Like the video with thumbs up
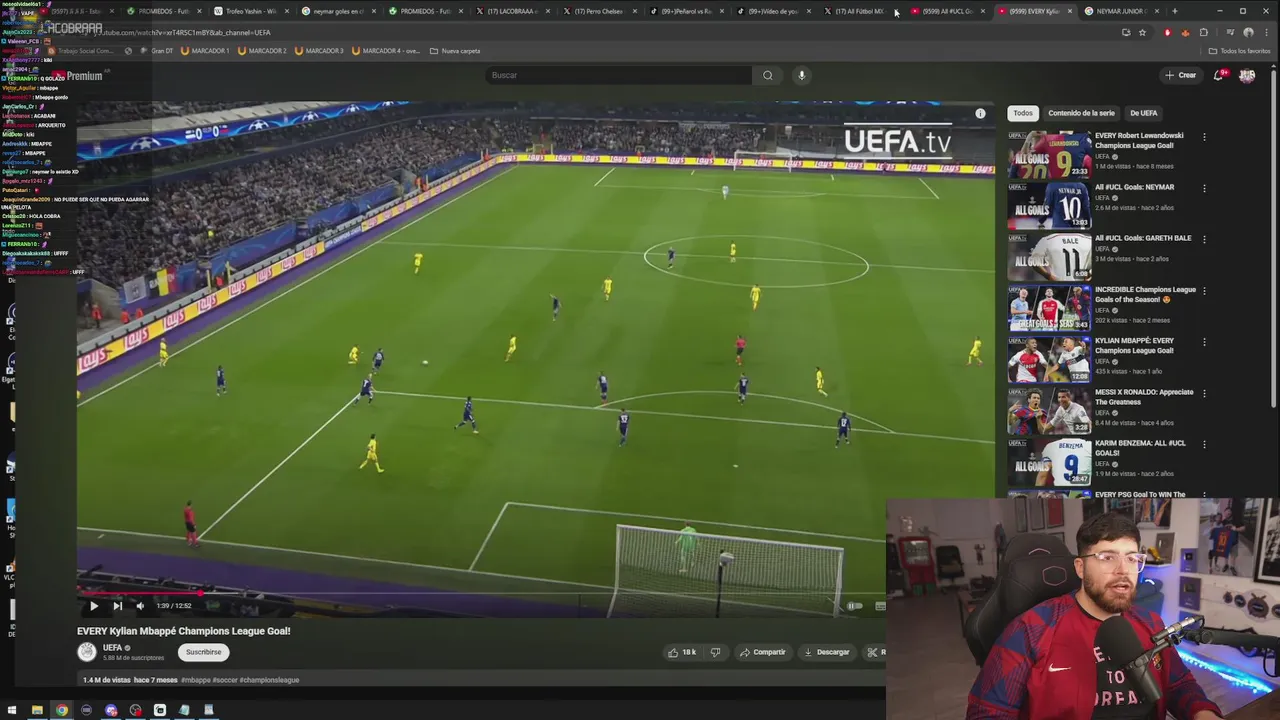This screenshot has width=1280, height=720. click(682, 652)
